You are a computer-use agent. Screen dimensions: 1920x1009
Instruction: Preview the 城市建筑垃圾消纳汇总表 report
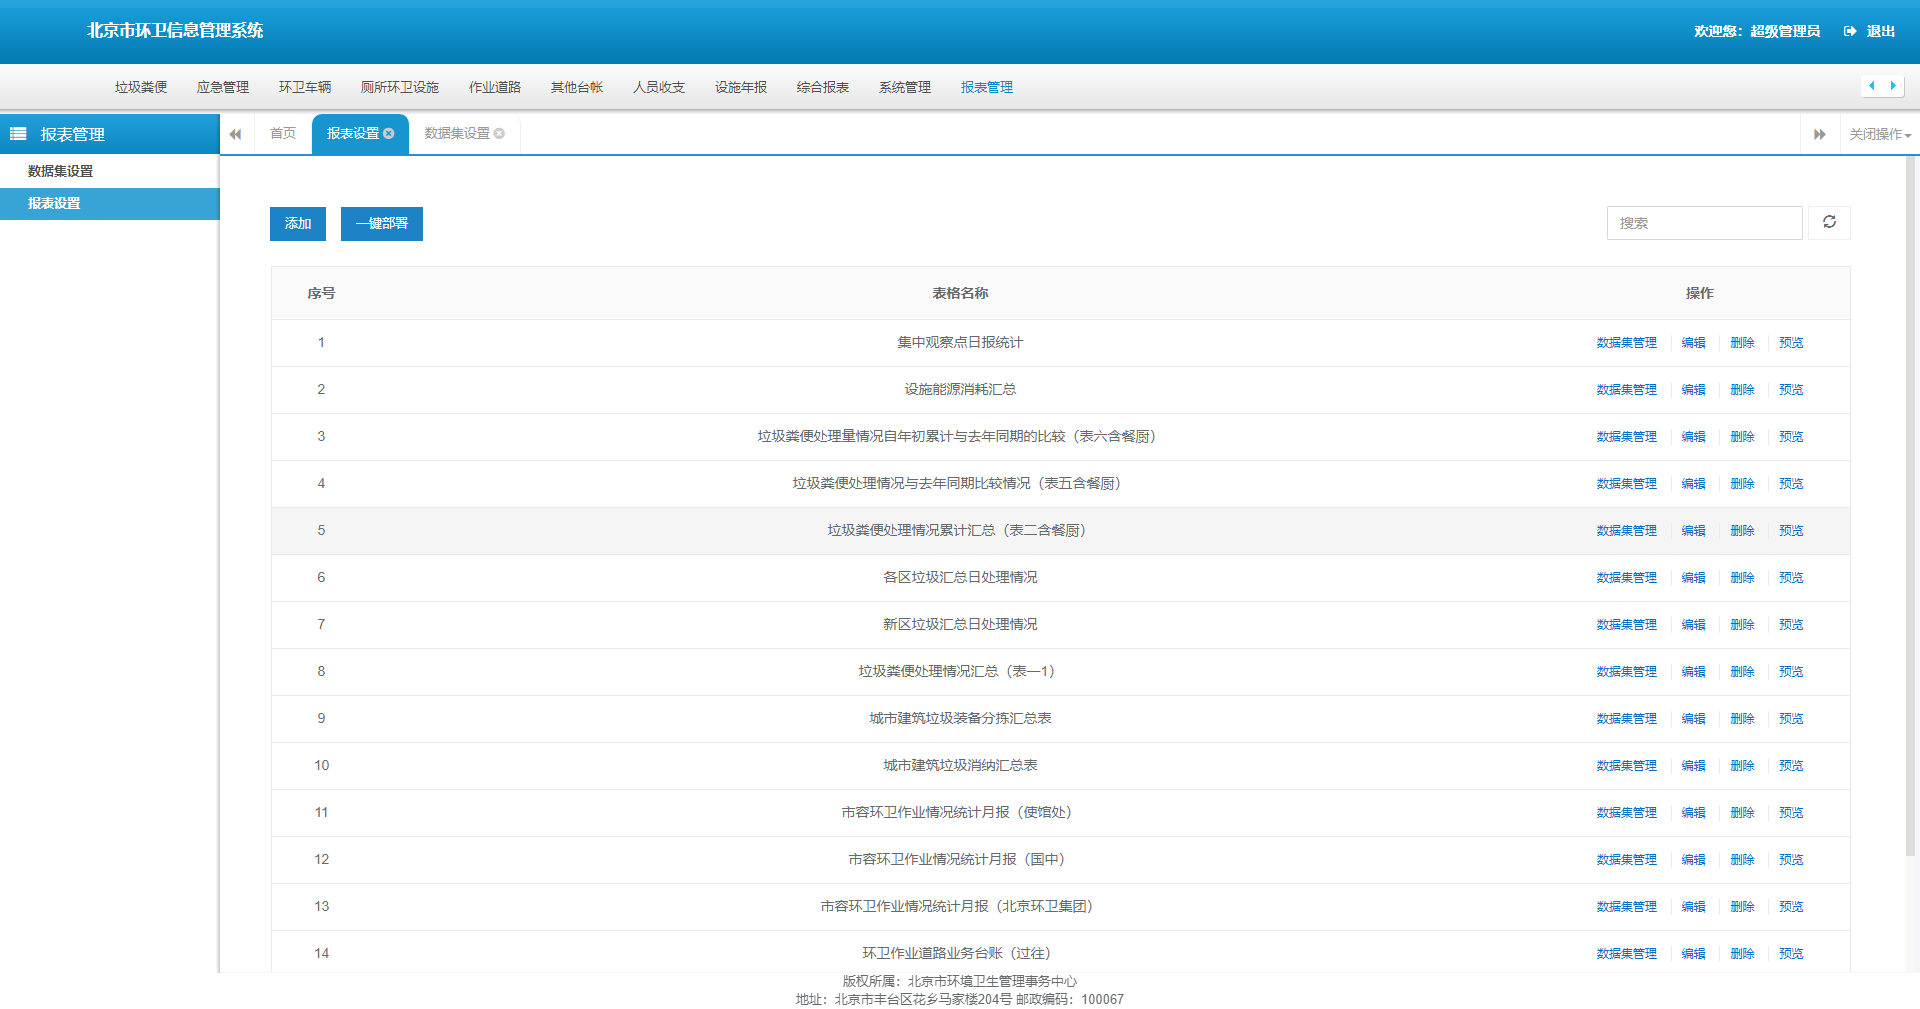1792,766
